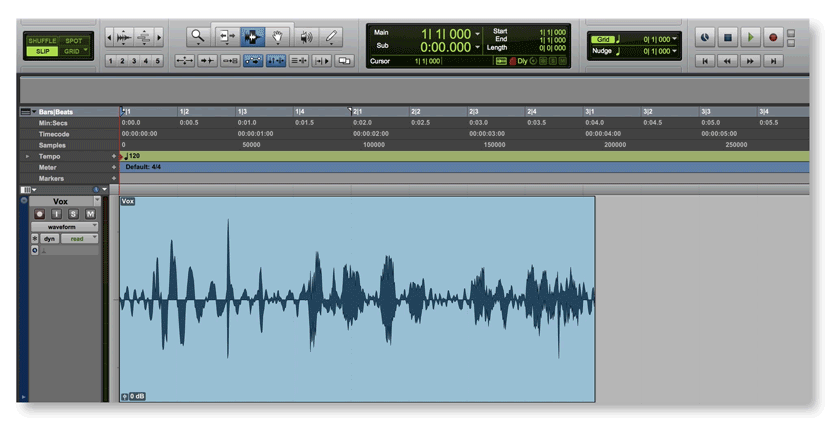The height and width of the screenshot is (431, 840).
Task: Solo the Vox track
Action: [x=73, y=214]
